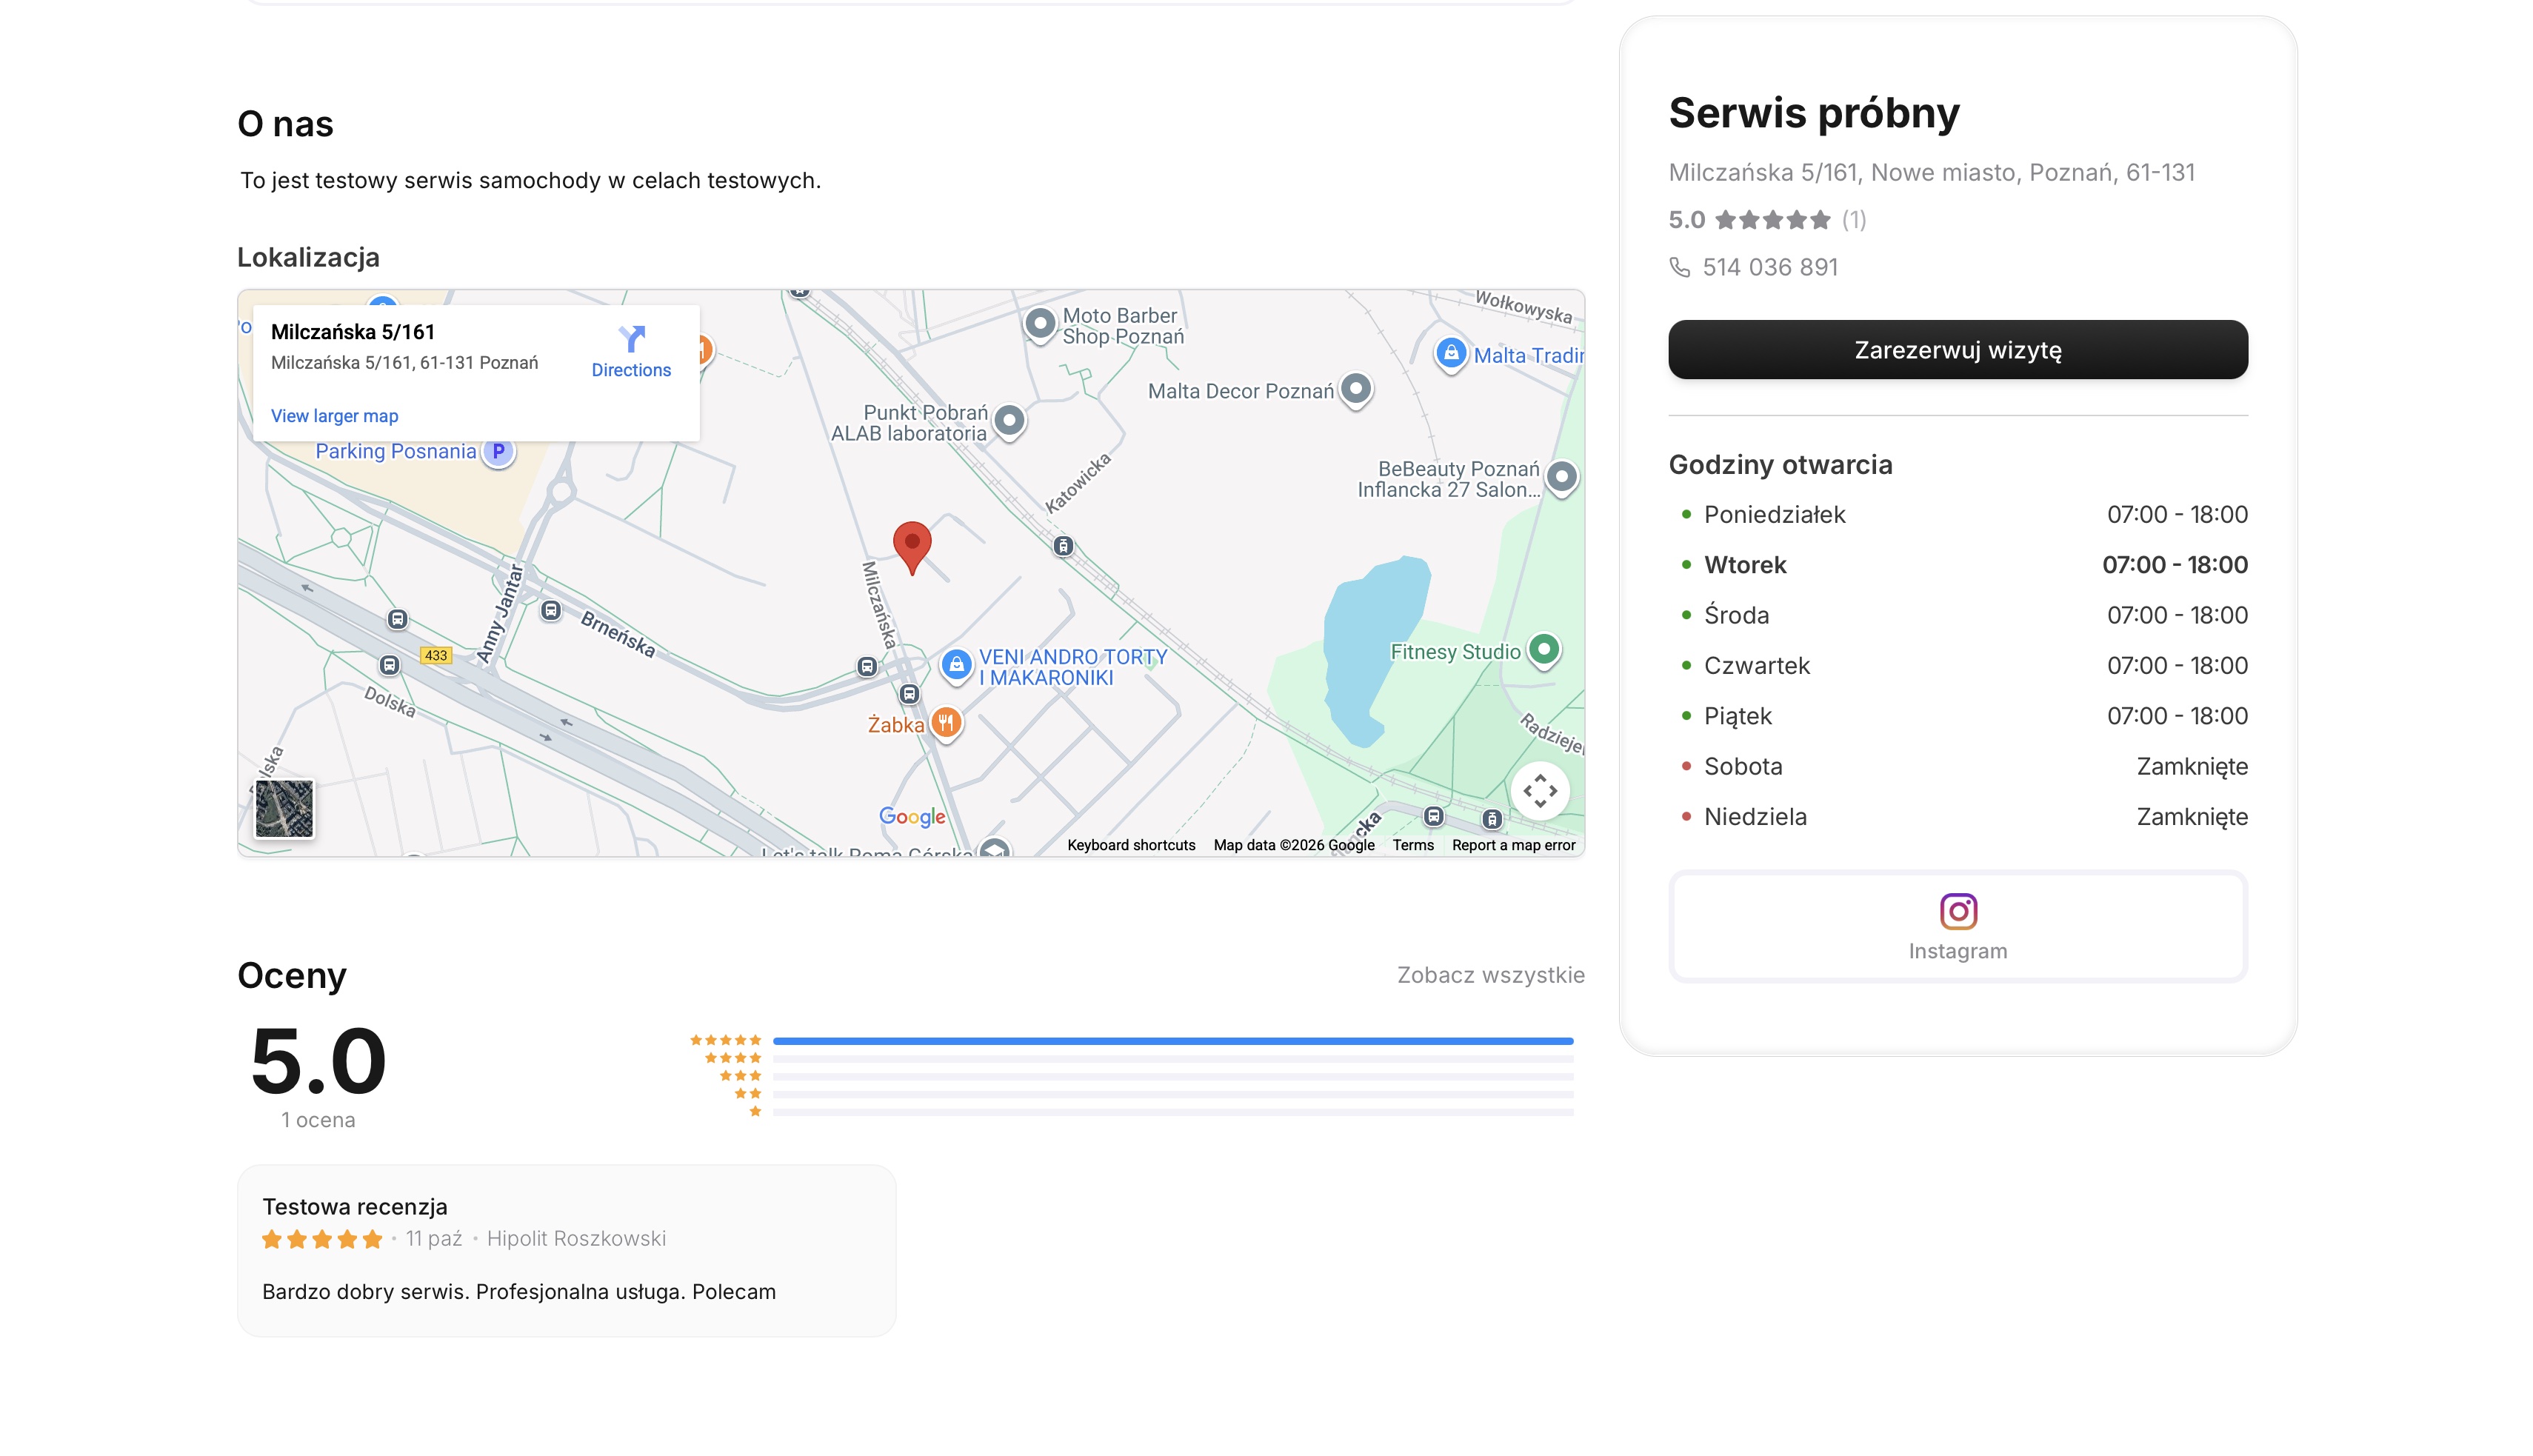The height and width of the screenshot is (1456, 2533).
Task: Click the Directions arrow icon on the map card
Action: point(631,339)
